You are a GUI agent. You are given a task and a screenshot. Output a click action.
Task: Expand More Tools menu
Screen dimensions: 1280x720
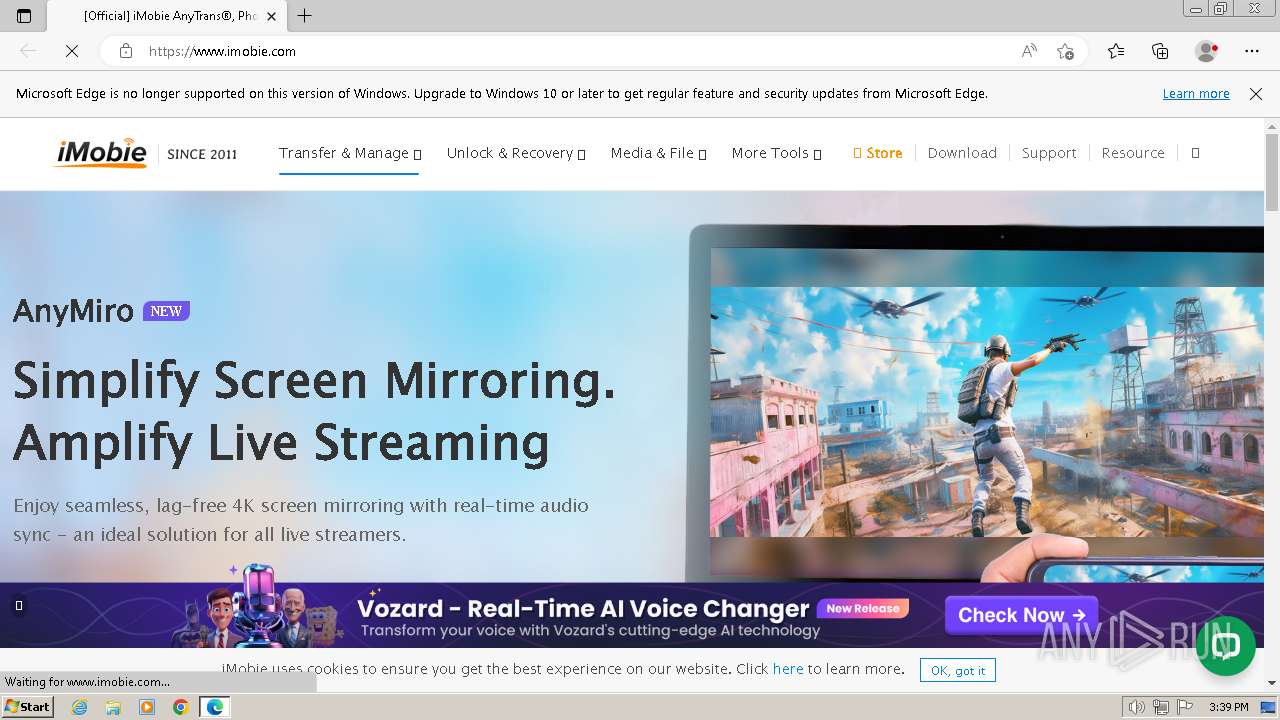pyautogui.click(x=776, y=153)
